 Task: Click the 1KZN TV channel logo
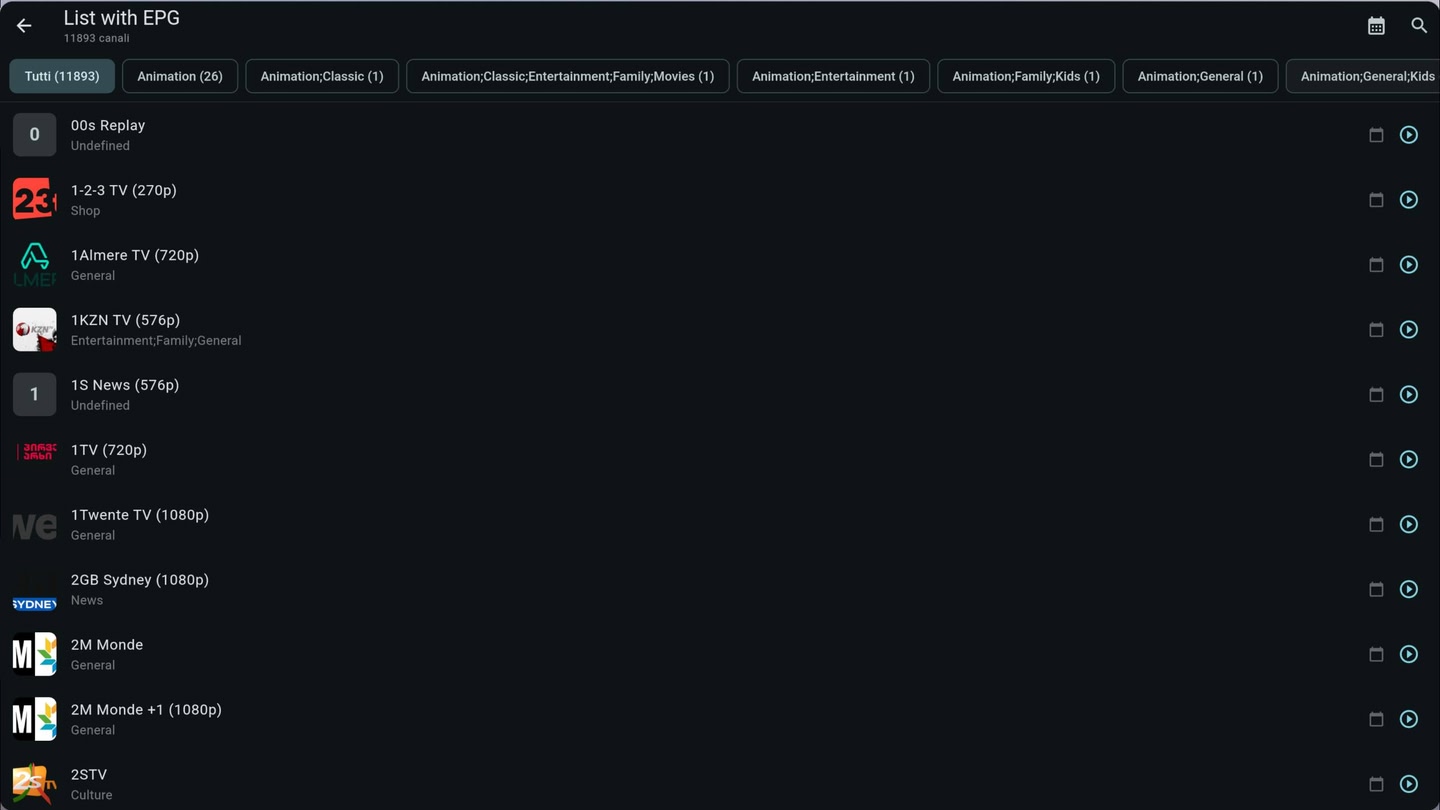pyautogui.click(x=34, y=329)
